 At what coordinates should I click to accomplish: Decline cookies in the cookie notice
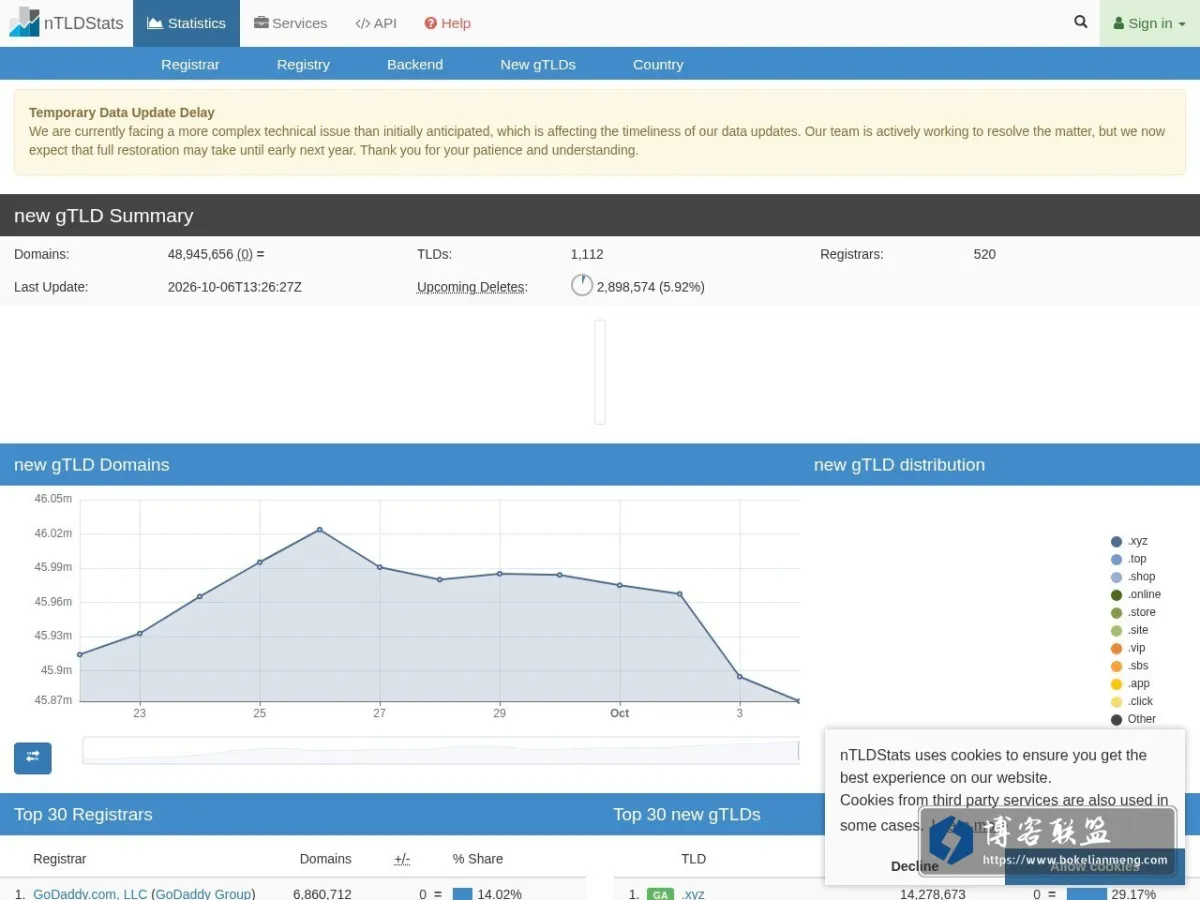pyautogui.click(x=915, y=866)
